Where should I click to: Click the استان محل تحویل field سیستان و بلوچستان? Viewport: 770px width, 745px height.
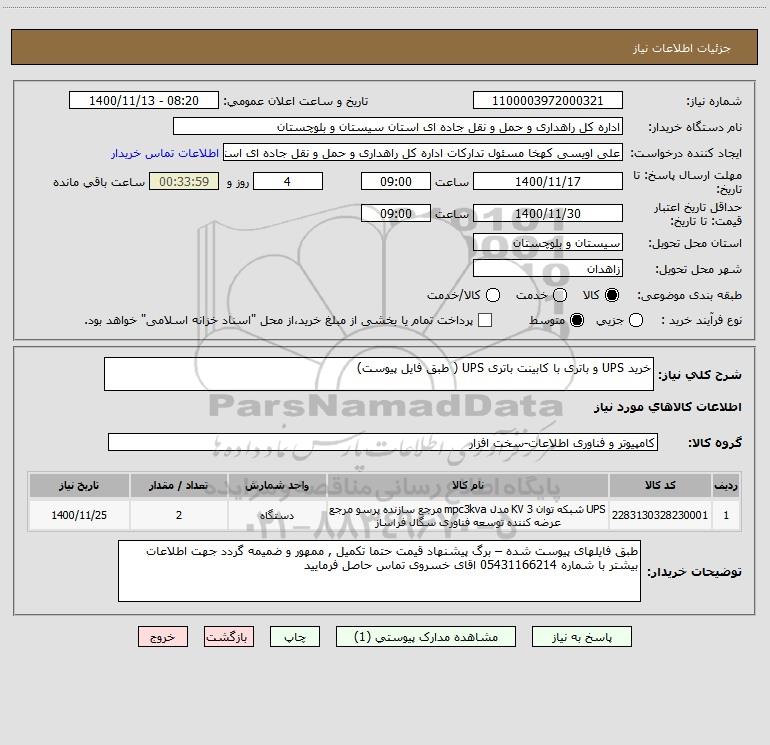548,243
